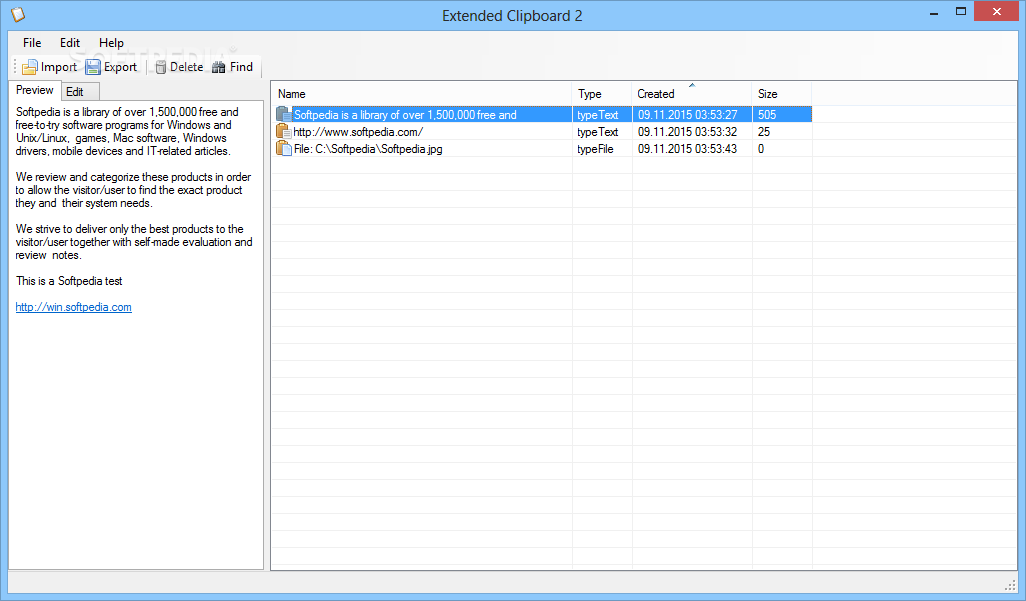The height and width of the screenshot is (601, 1026).
Task: Close the Extended Clipboard 2 window
Action: pyautogui.click(x=997, y=11)
